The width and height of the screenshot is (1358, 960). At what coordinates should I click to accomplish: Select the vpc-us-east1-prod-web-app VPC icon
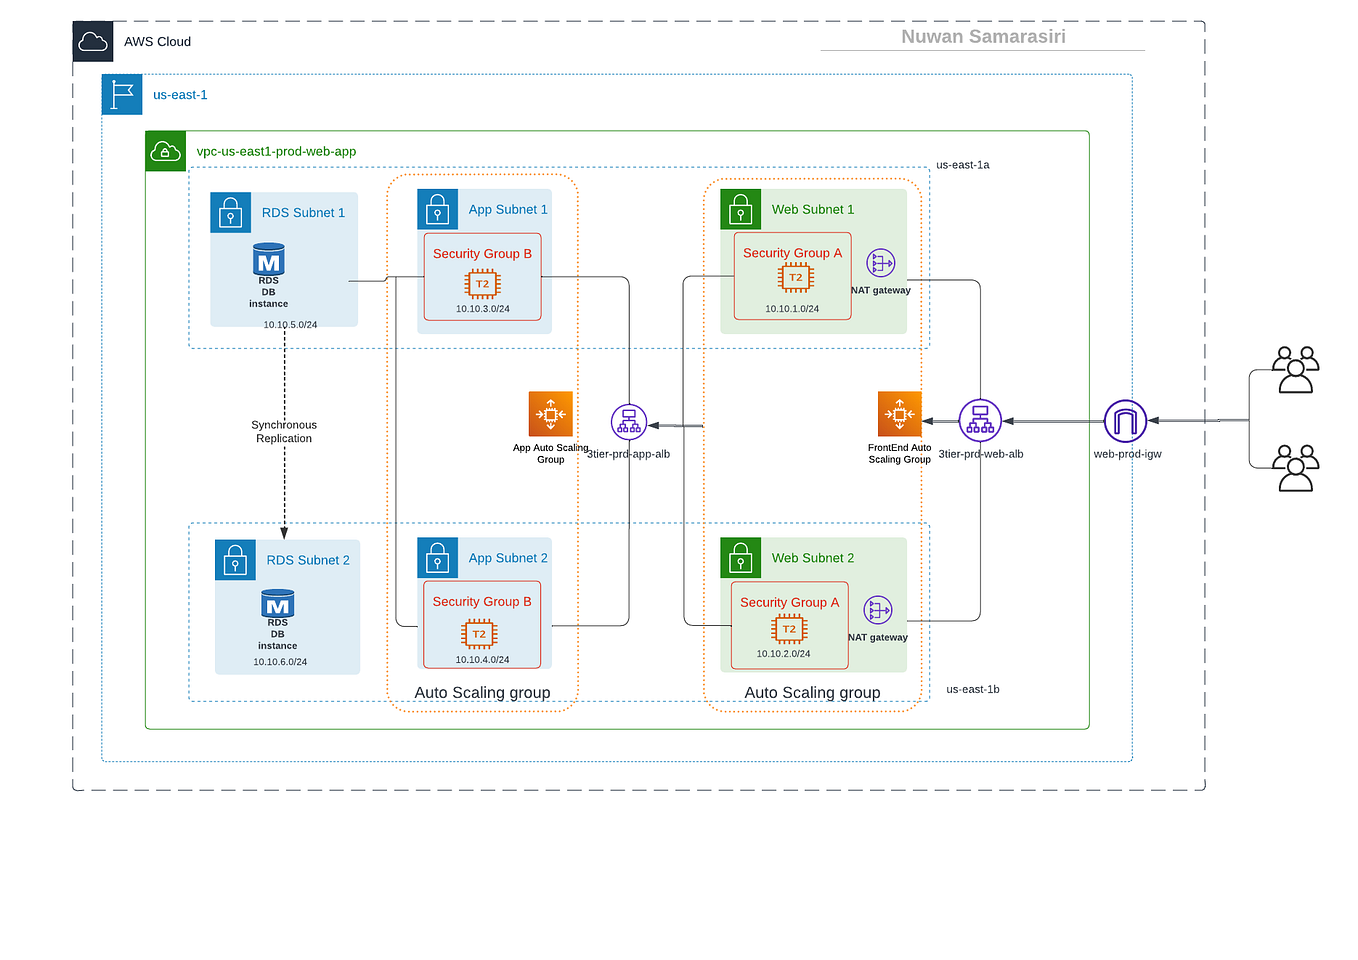166,151
